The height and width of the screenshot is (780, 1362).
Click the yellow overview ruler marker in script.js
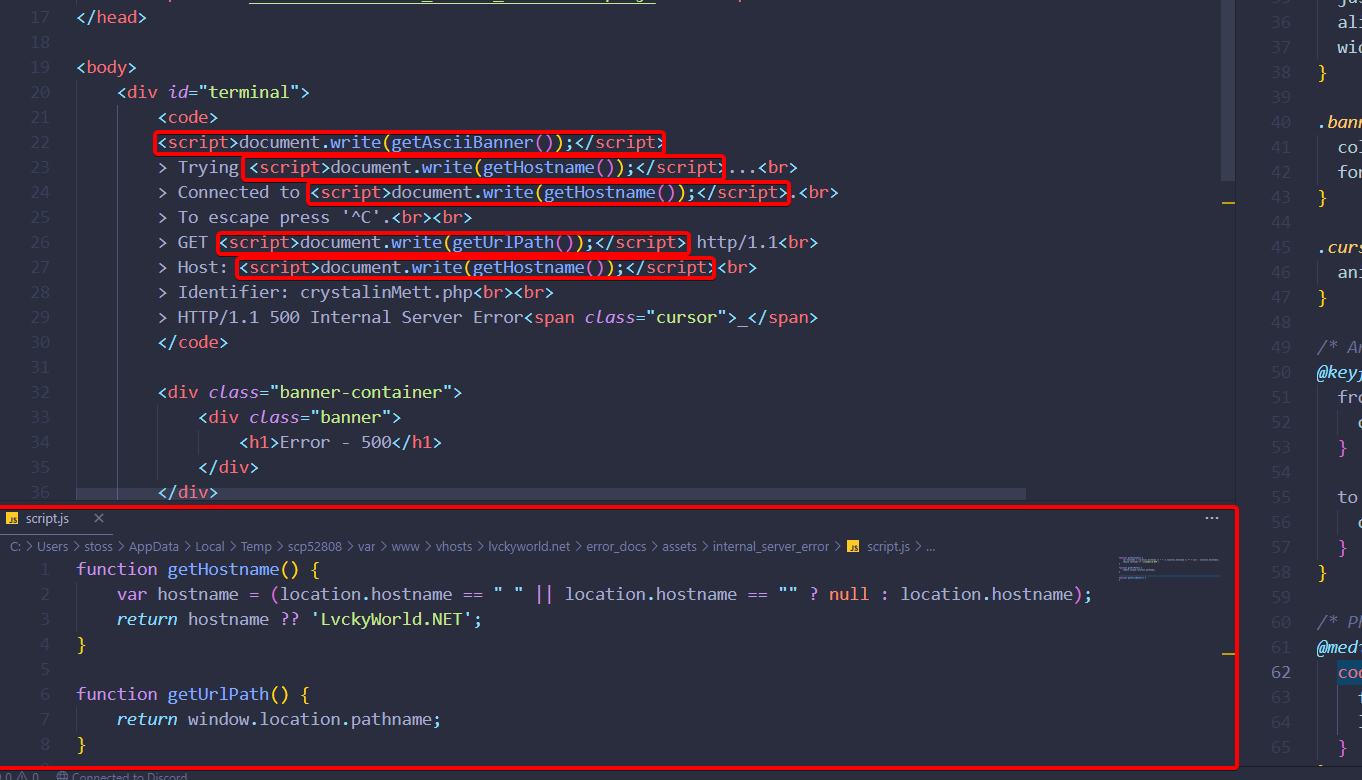click(x=1228, y=653)
